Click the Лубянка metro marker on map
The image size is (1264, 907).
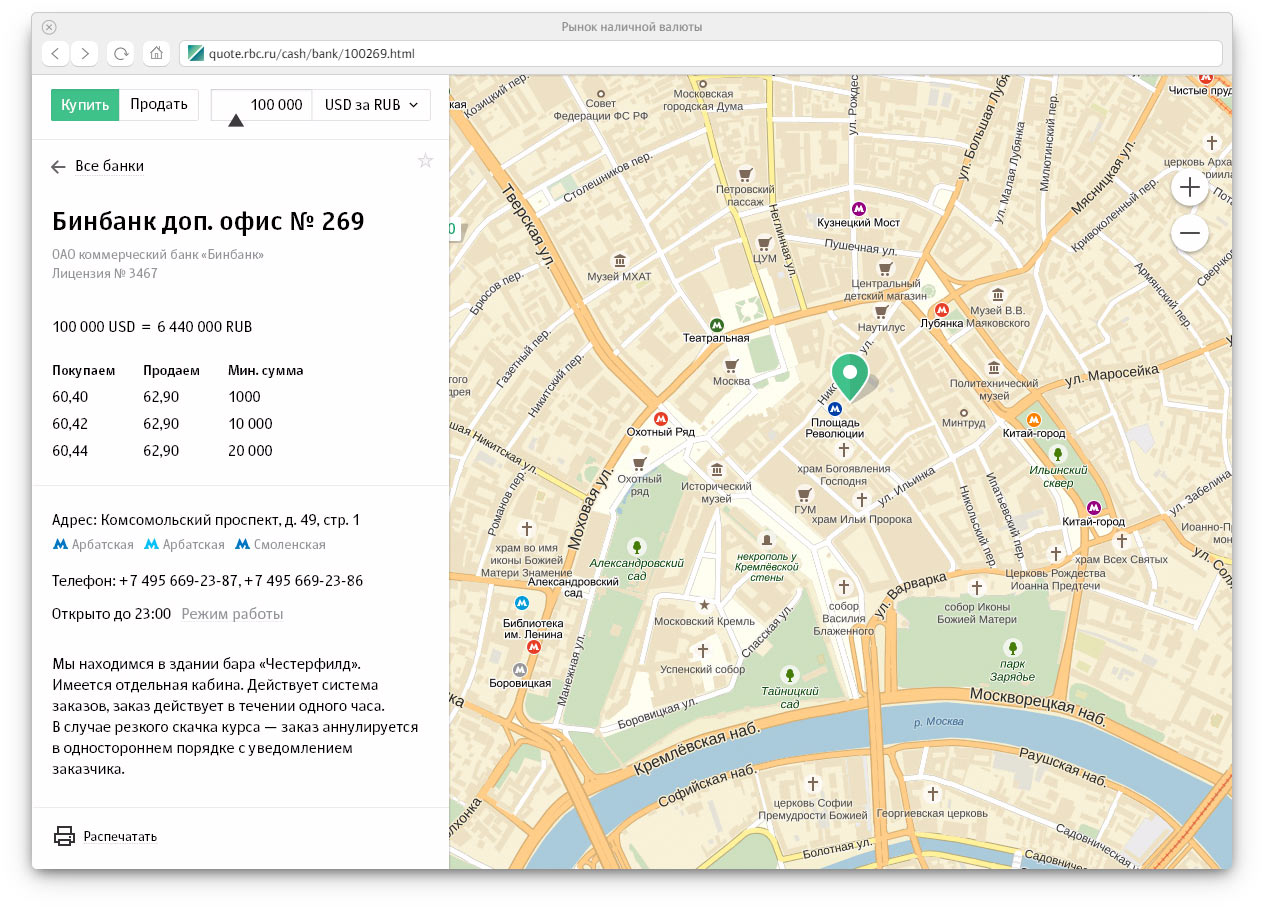(941, 310)
